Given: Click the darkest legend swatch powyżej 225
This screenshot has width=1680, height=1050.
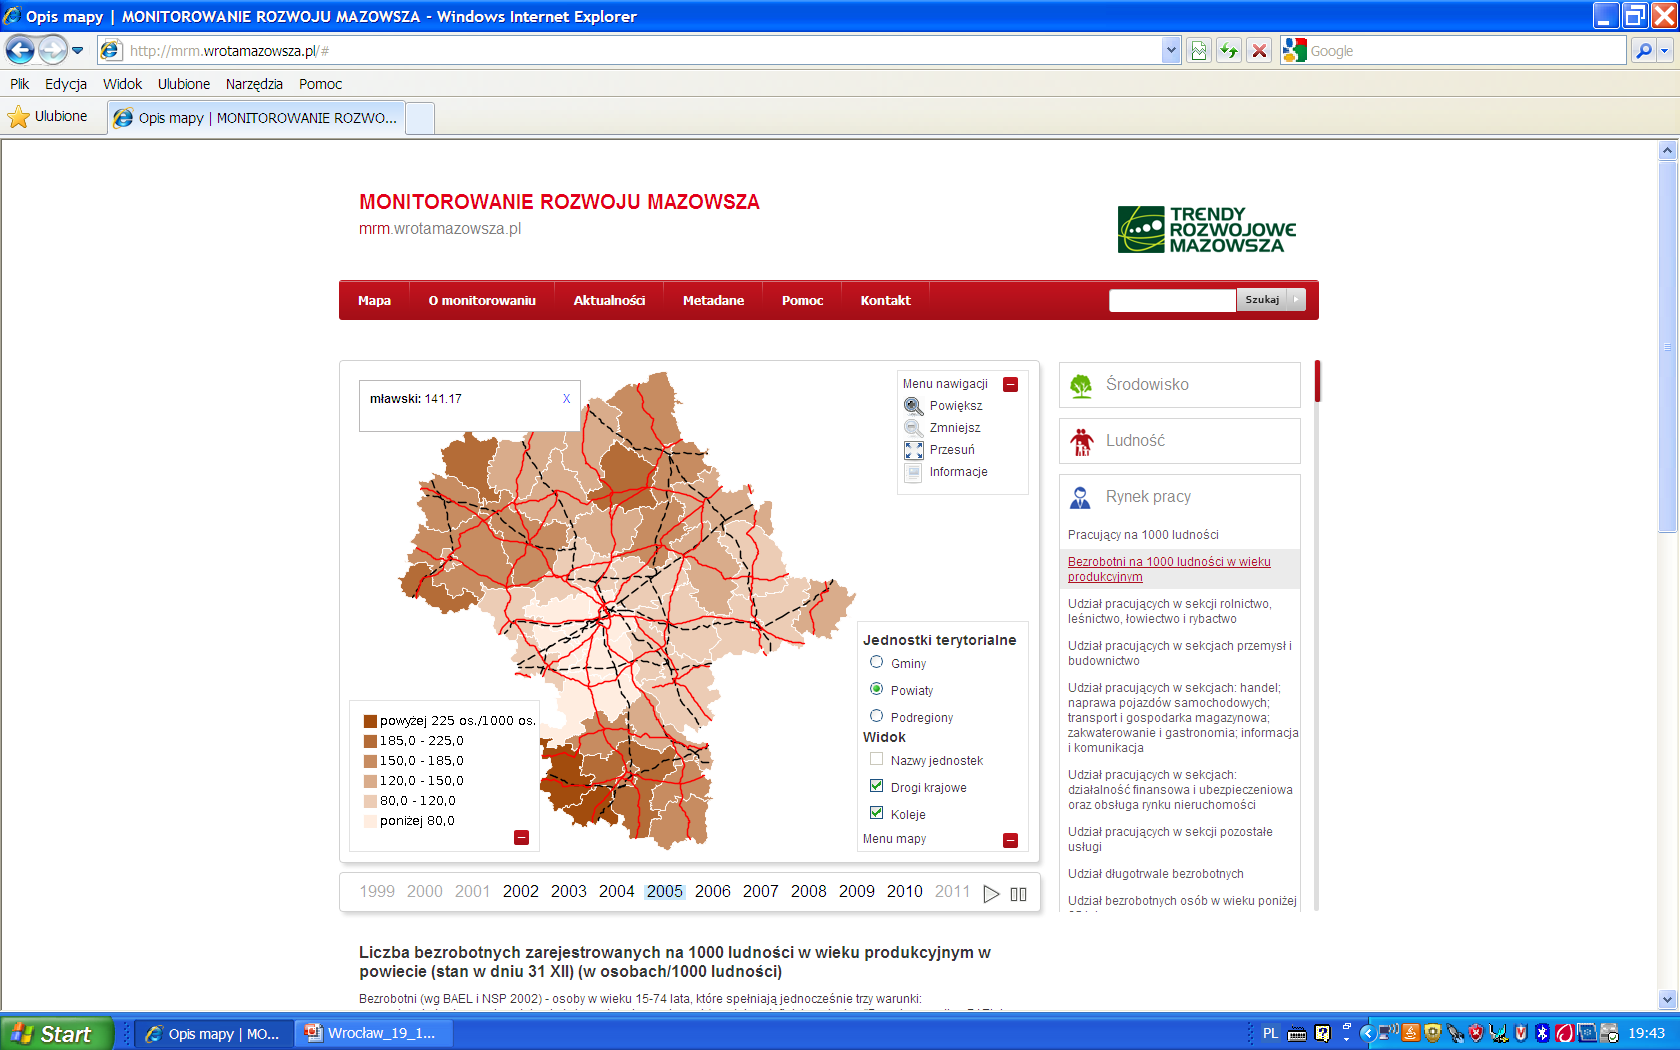Looking at the screenshot, I should pos(370,721).
